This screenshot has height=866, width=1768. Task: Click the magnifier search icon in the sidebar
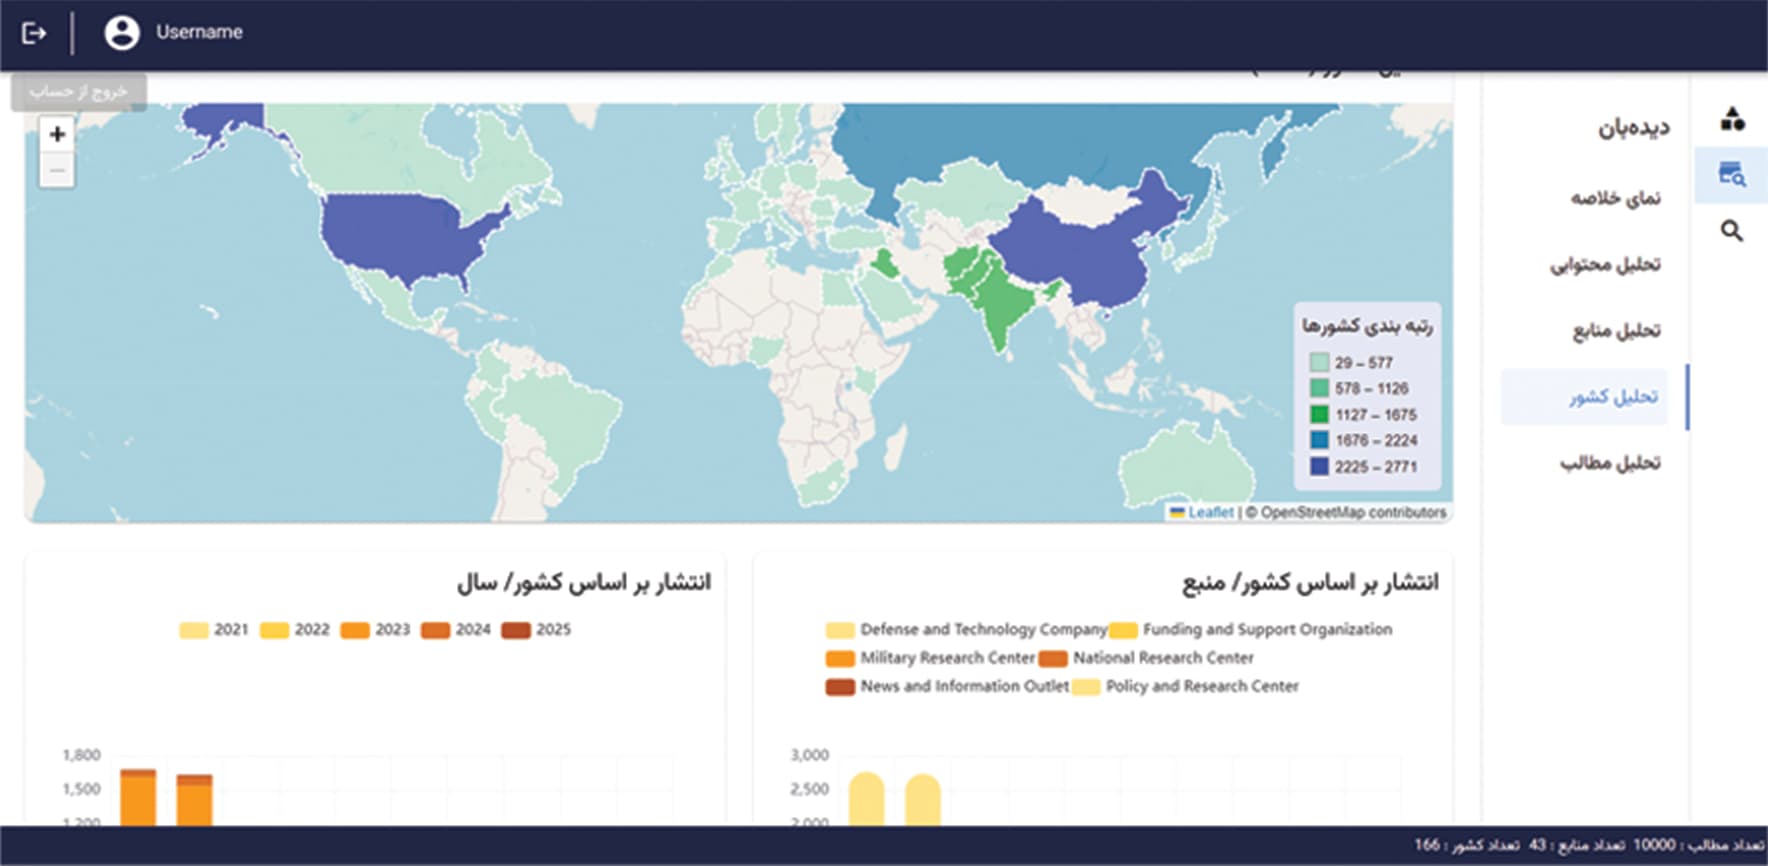coord(1732,231)
